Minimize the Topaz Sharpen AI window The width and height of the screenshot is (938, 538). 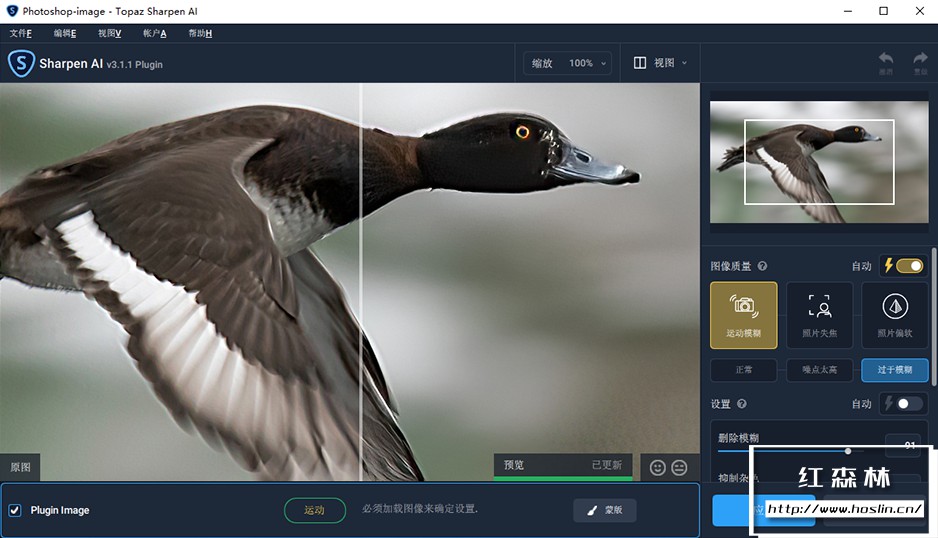coord(848,11)
